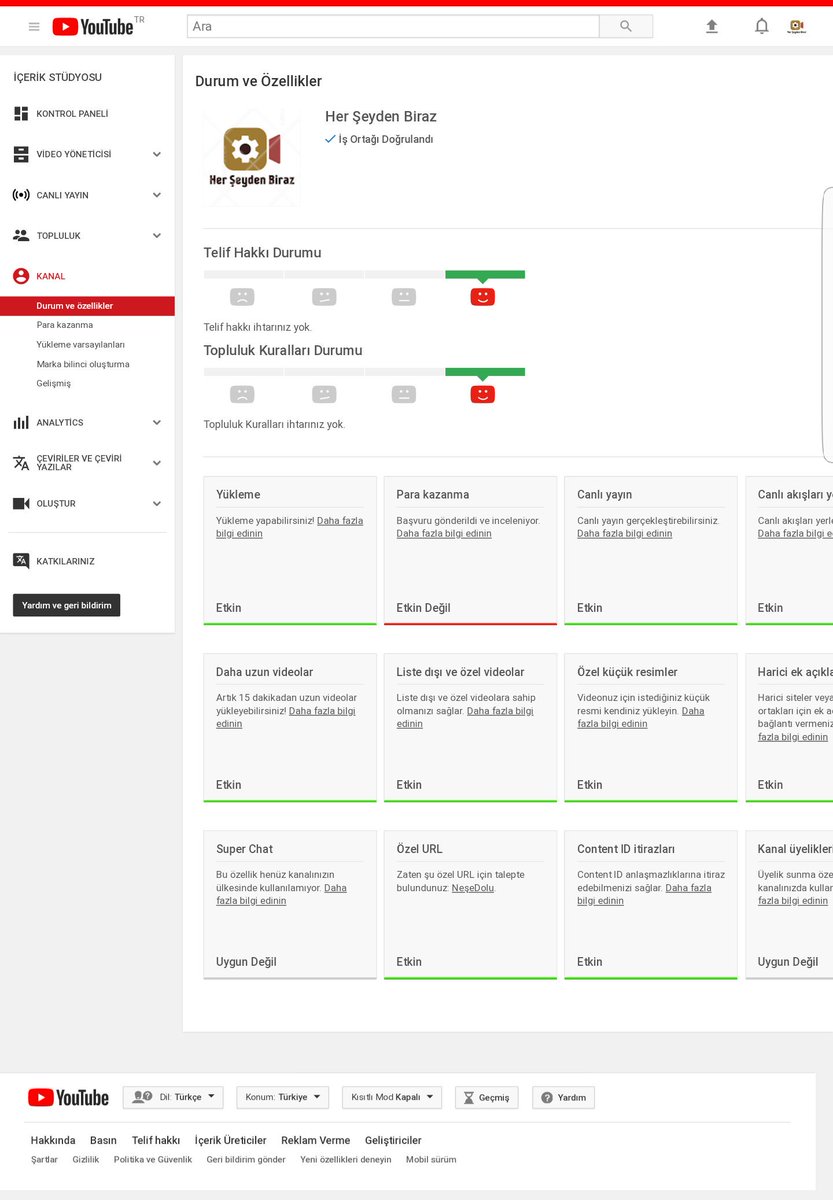Click footer Politika ve Güvenlik link
Image resolution: width=833 pixels, height=1200 pixels.
[x=153, y=1160]
